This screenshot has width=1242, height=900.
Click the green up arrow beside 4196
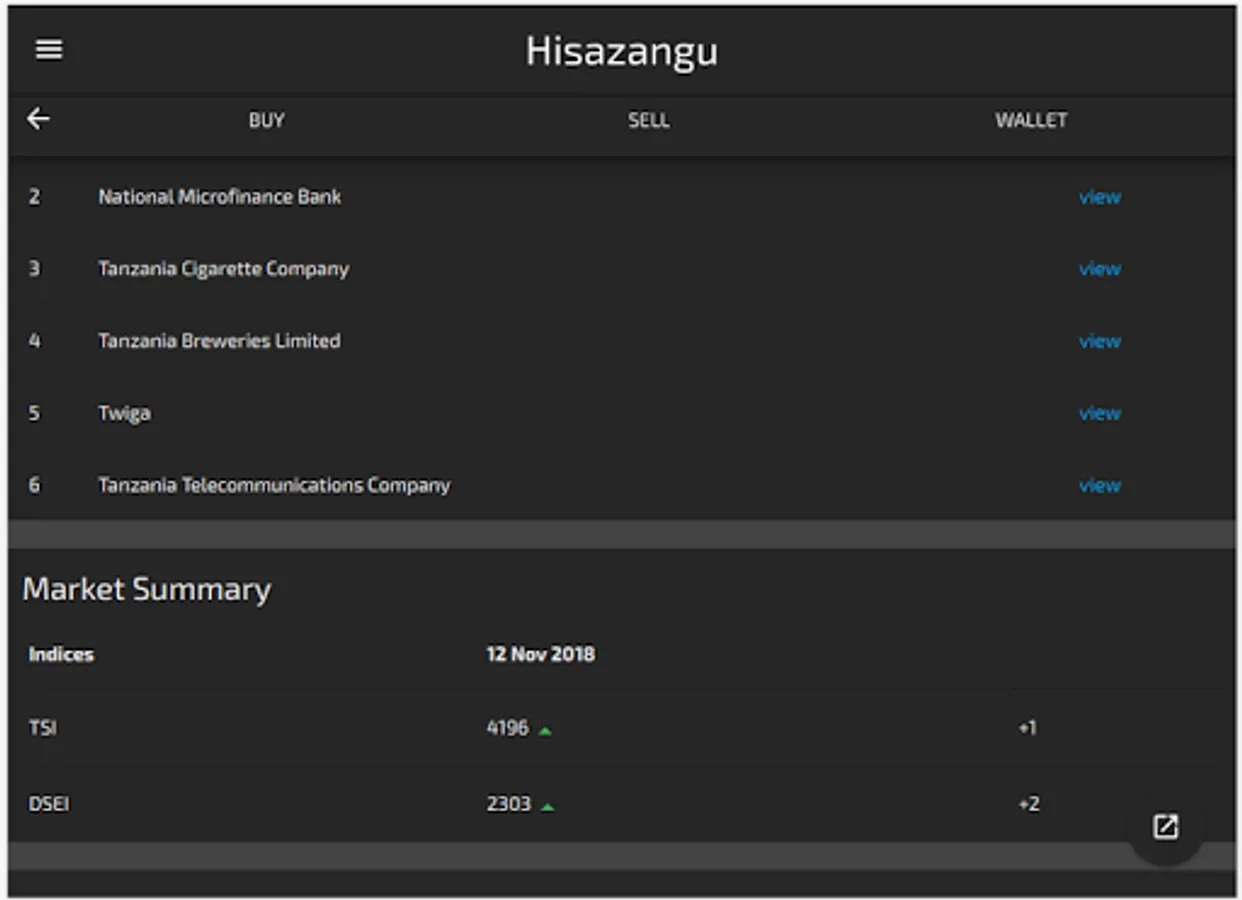(545, 731)
